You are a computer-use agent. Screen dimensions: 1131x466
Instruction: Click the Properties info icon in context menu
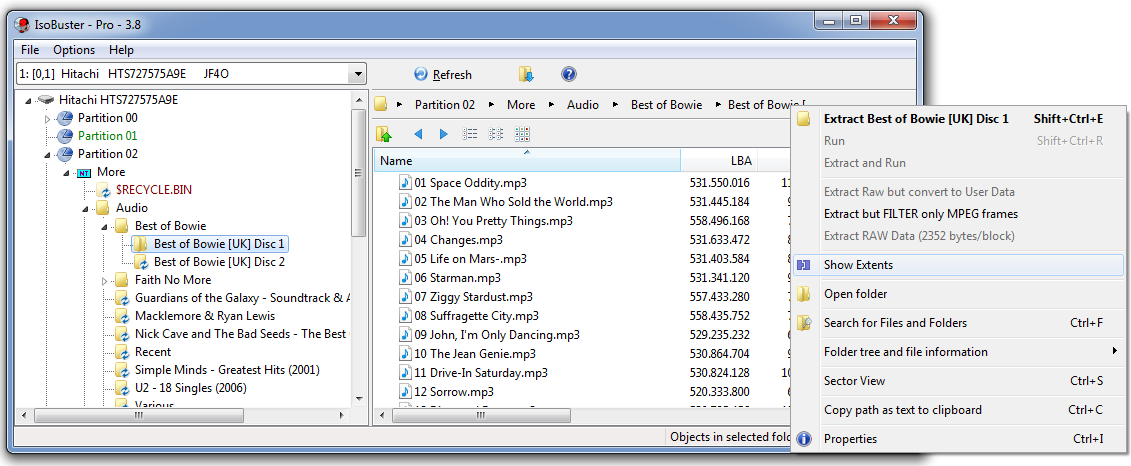[804, 439]
